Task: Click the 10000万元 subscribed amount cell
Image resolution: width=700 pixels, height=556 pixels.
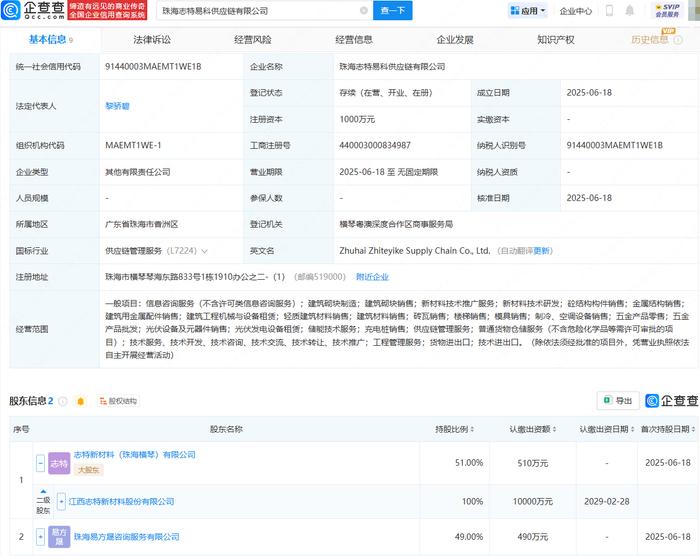Action: [533, 502]
